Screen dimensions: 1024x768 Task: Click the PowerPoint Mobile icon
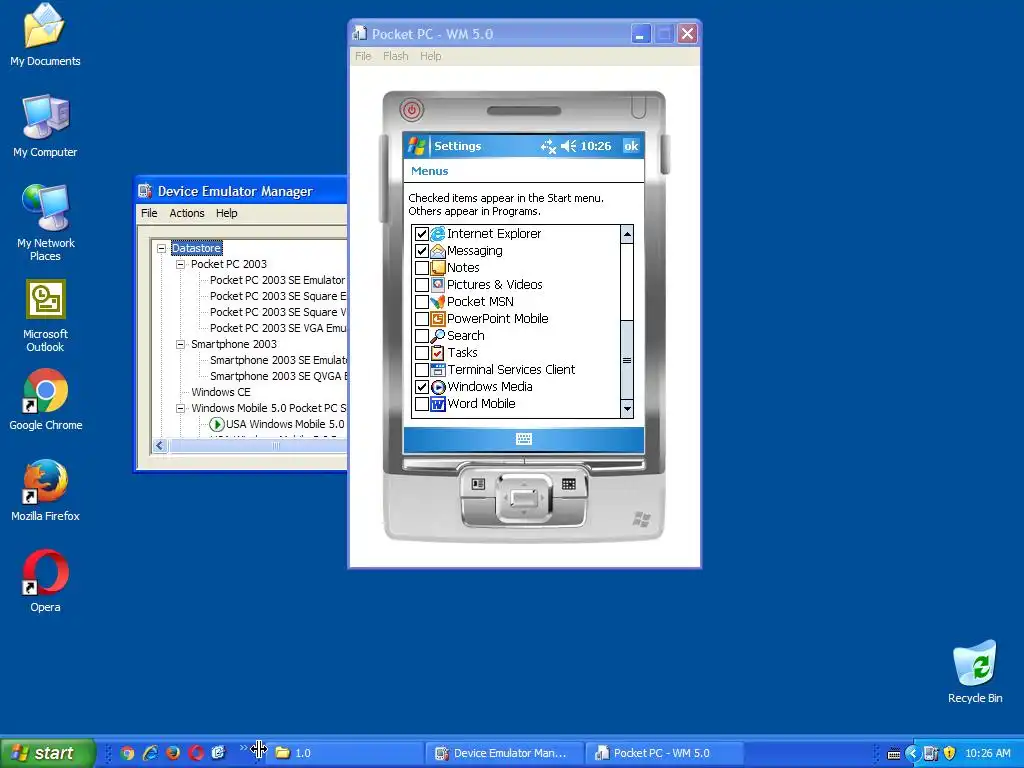(438, 319)
